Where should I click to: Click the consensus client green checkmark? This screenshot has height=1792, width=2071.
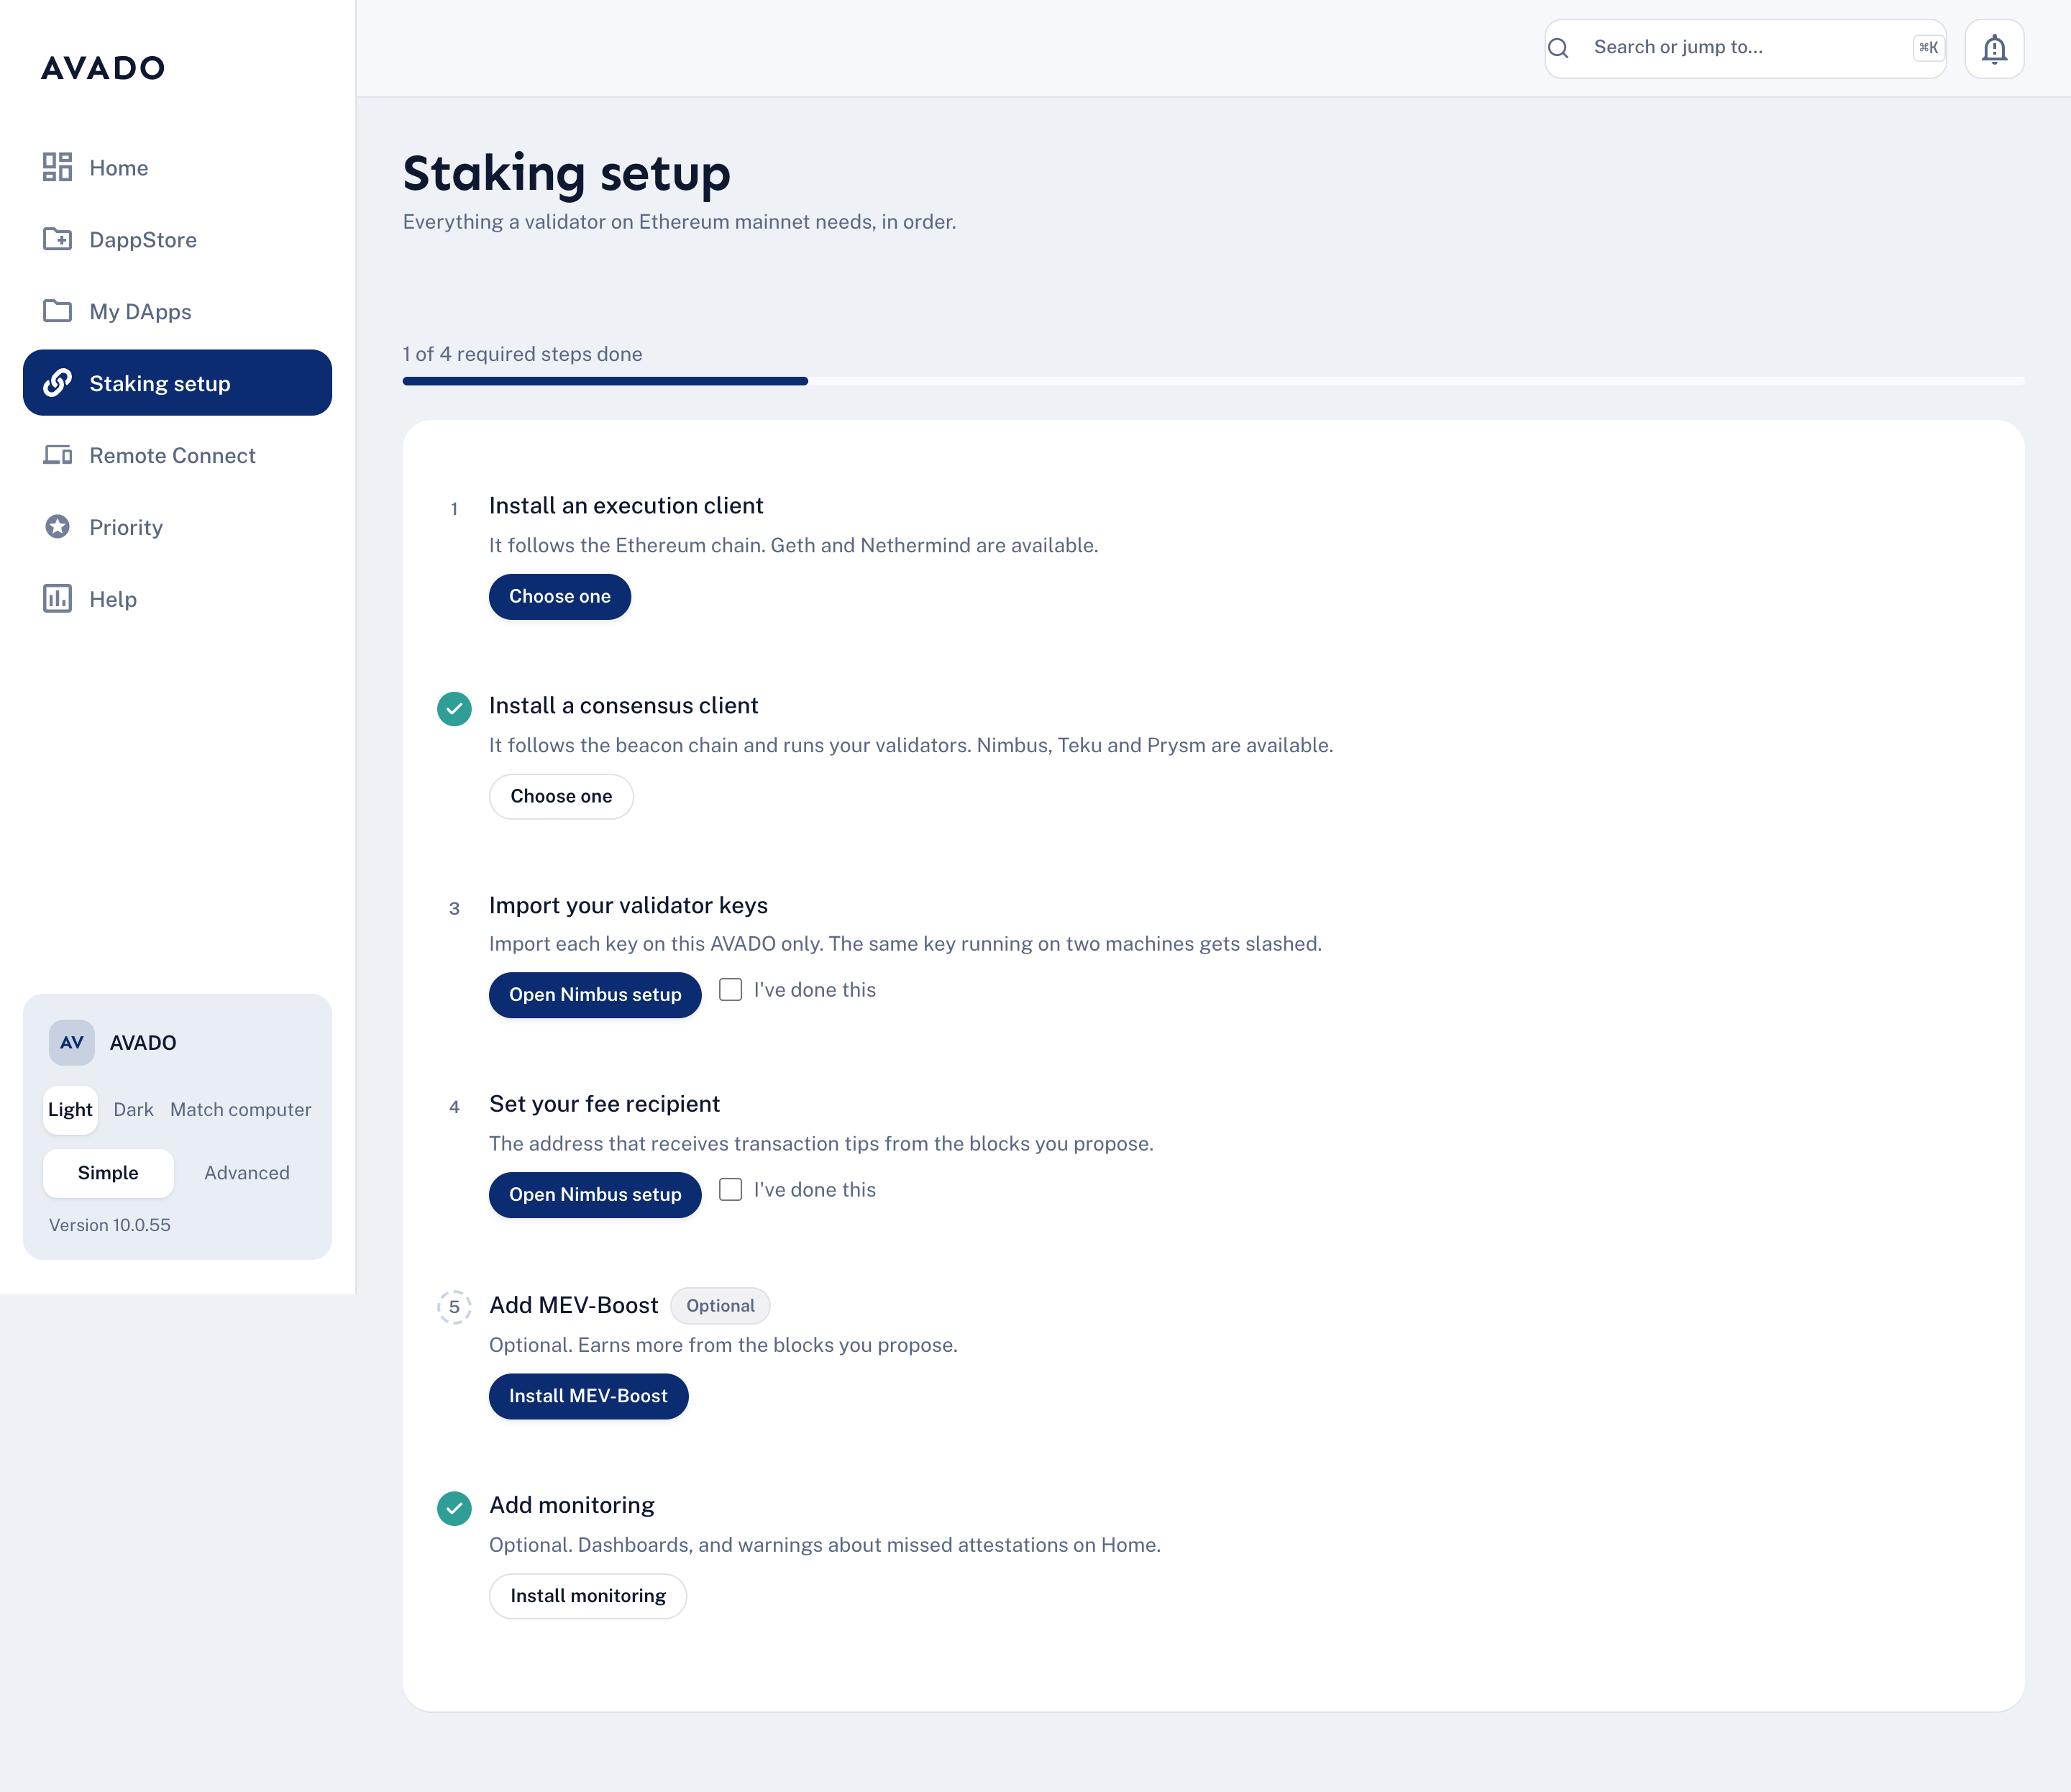tap(454, 708)
